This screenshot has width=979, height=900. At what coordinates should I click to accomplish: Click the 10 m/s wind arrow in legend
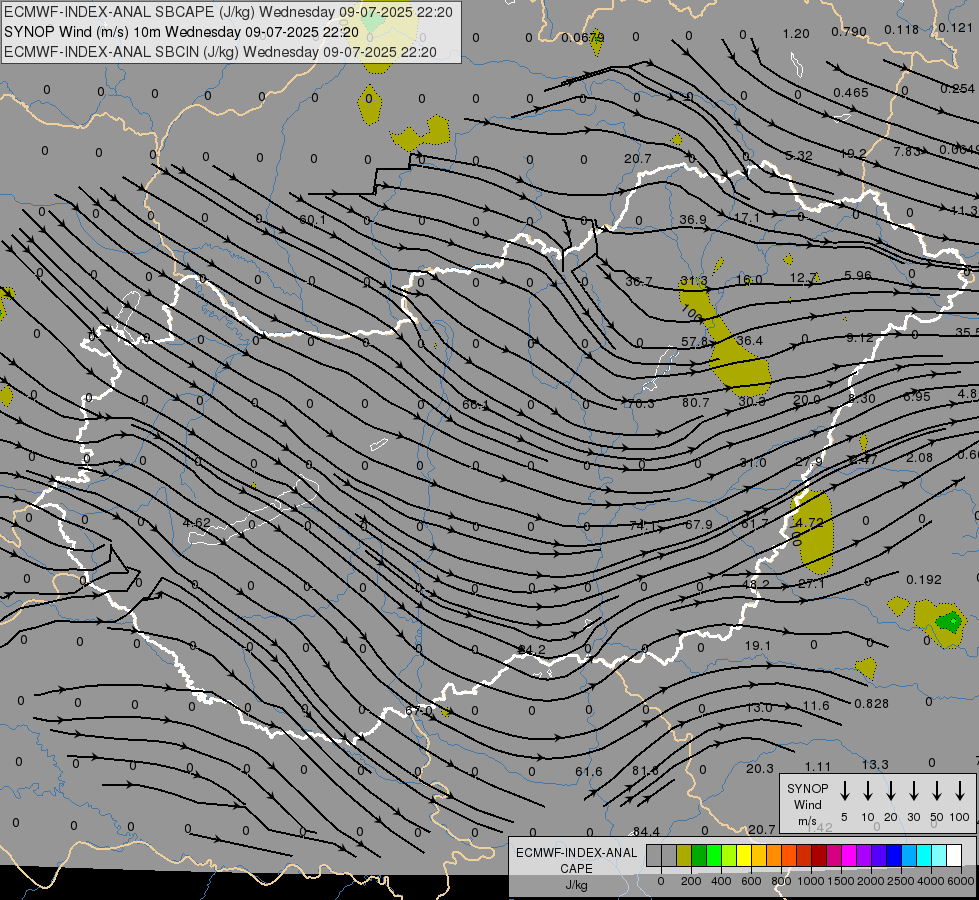click(867, 791)
